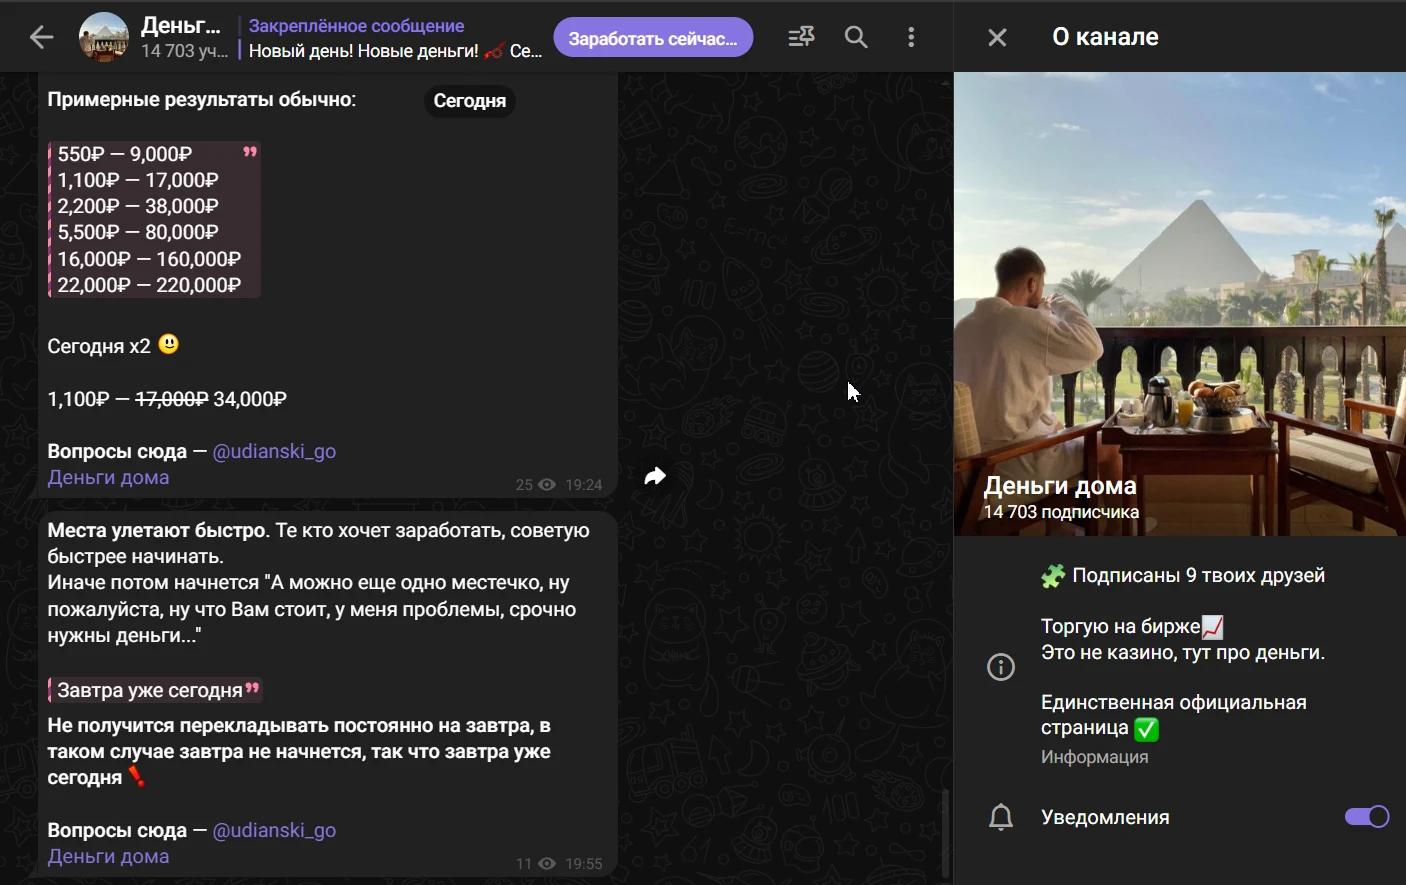Click the Завтра уже сегодня quote block

[156, 690]
